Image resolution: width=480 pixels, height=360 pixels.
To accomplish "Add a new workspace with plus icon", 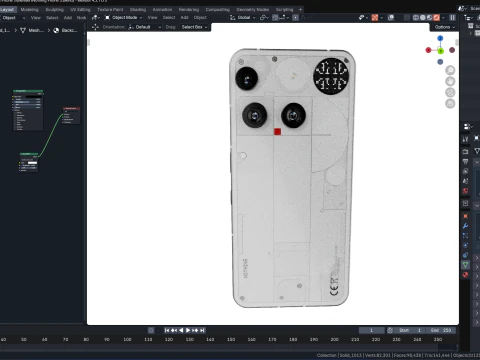I will (x=300, y=10).
